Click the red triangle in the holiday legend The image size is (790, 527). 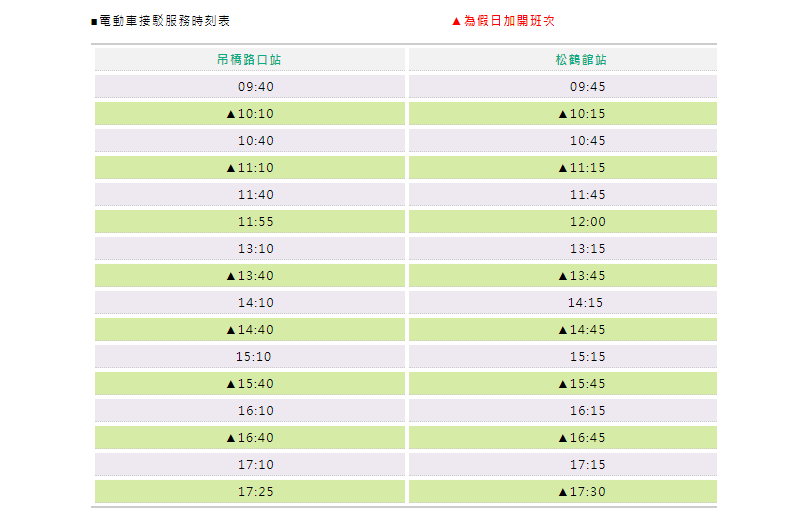(456, 21)
